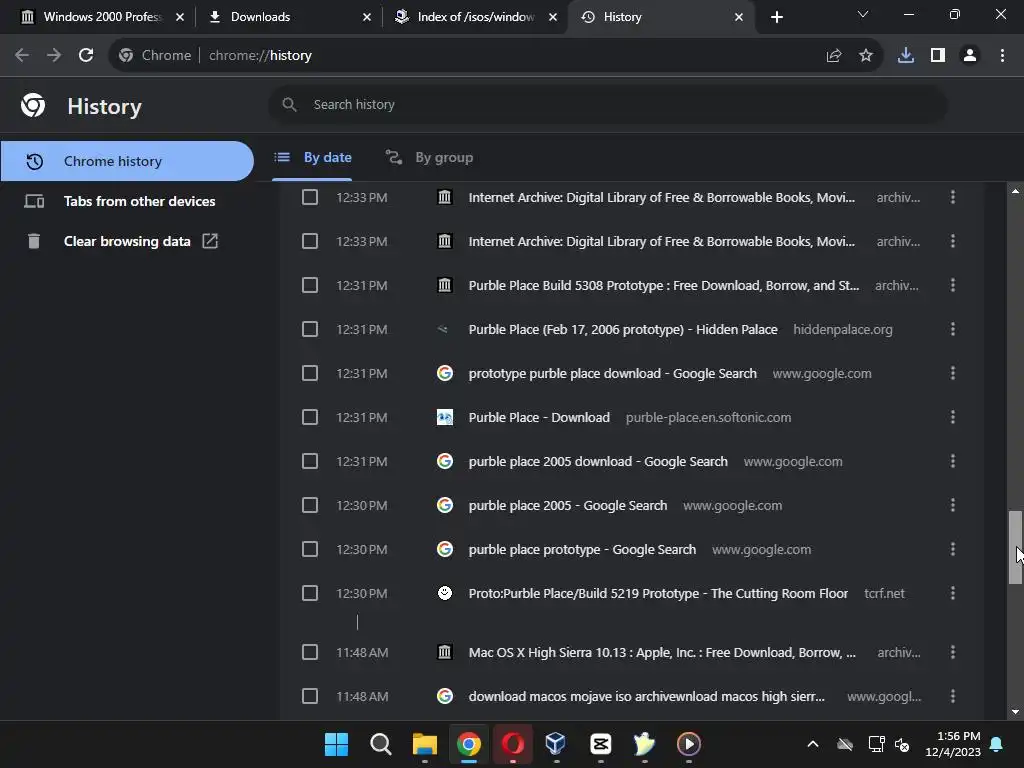Open Purble Place Hidden Palace link
The height and width of the screenshot is (768, 1024).
coord(623,329)
